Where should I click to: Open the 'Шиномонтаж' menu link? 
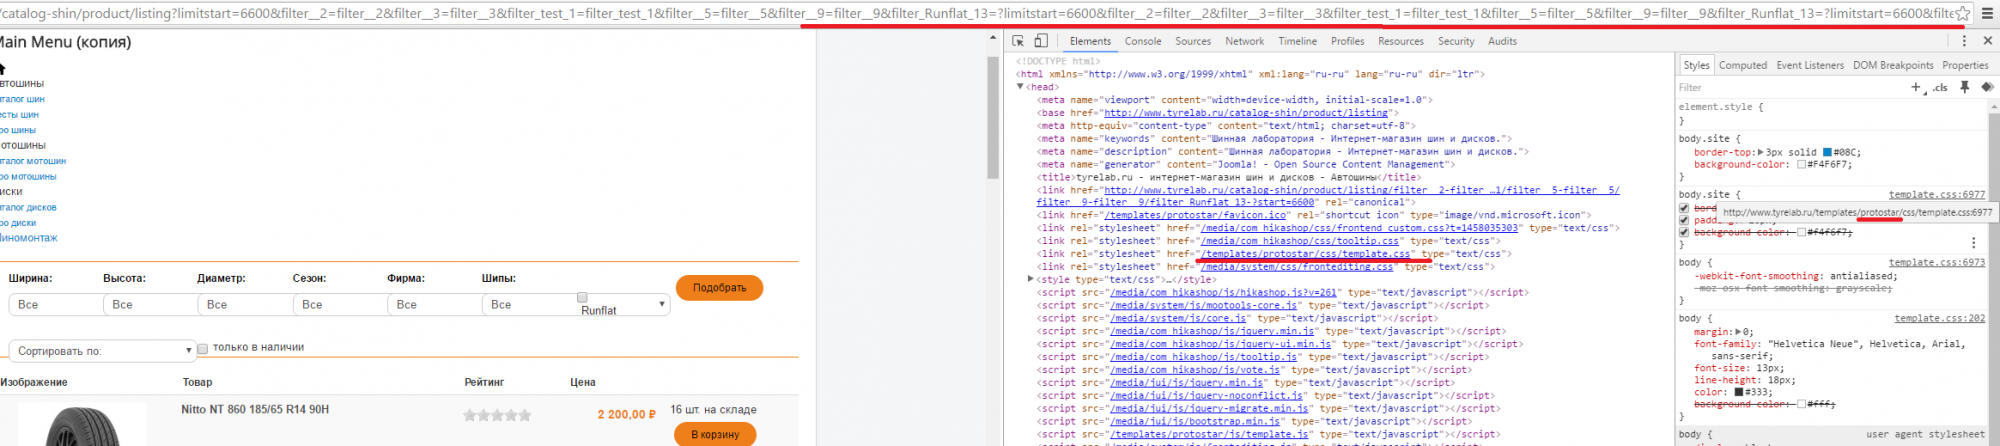[28, 238]
